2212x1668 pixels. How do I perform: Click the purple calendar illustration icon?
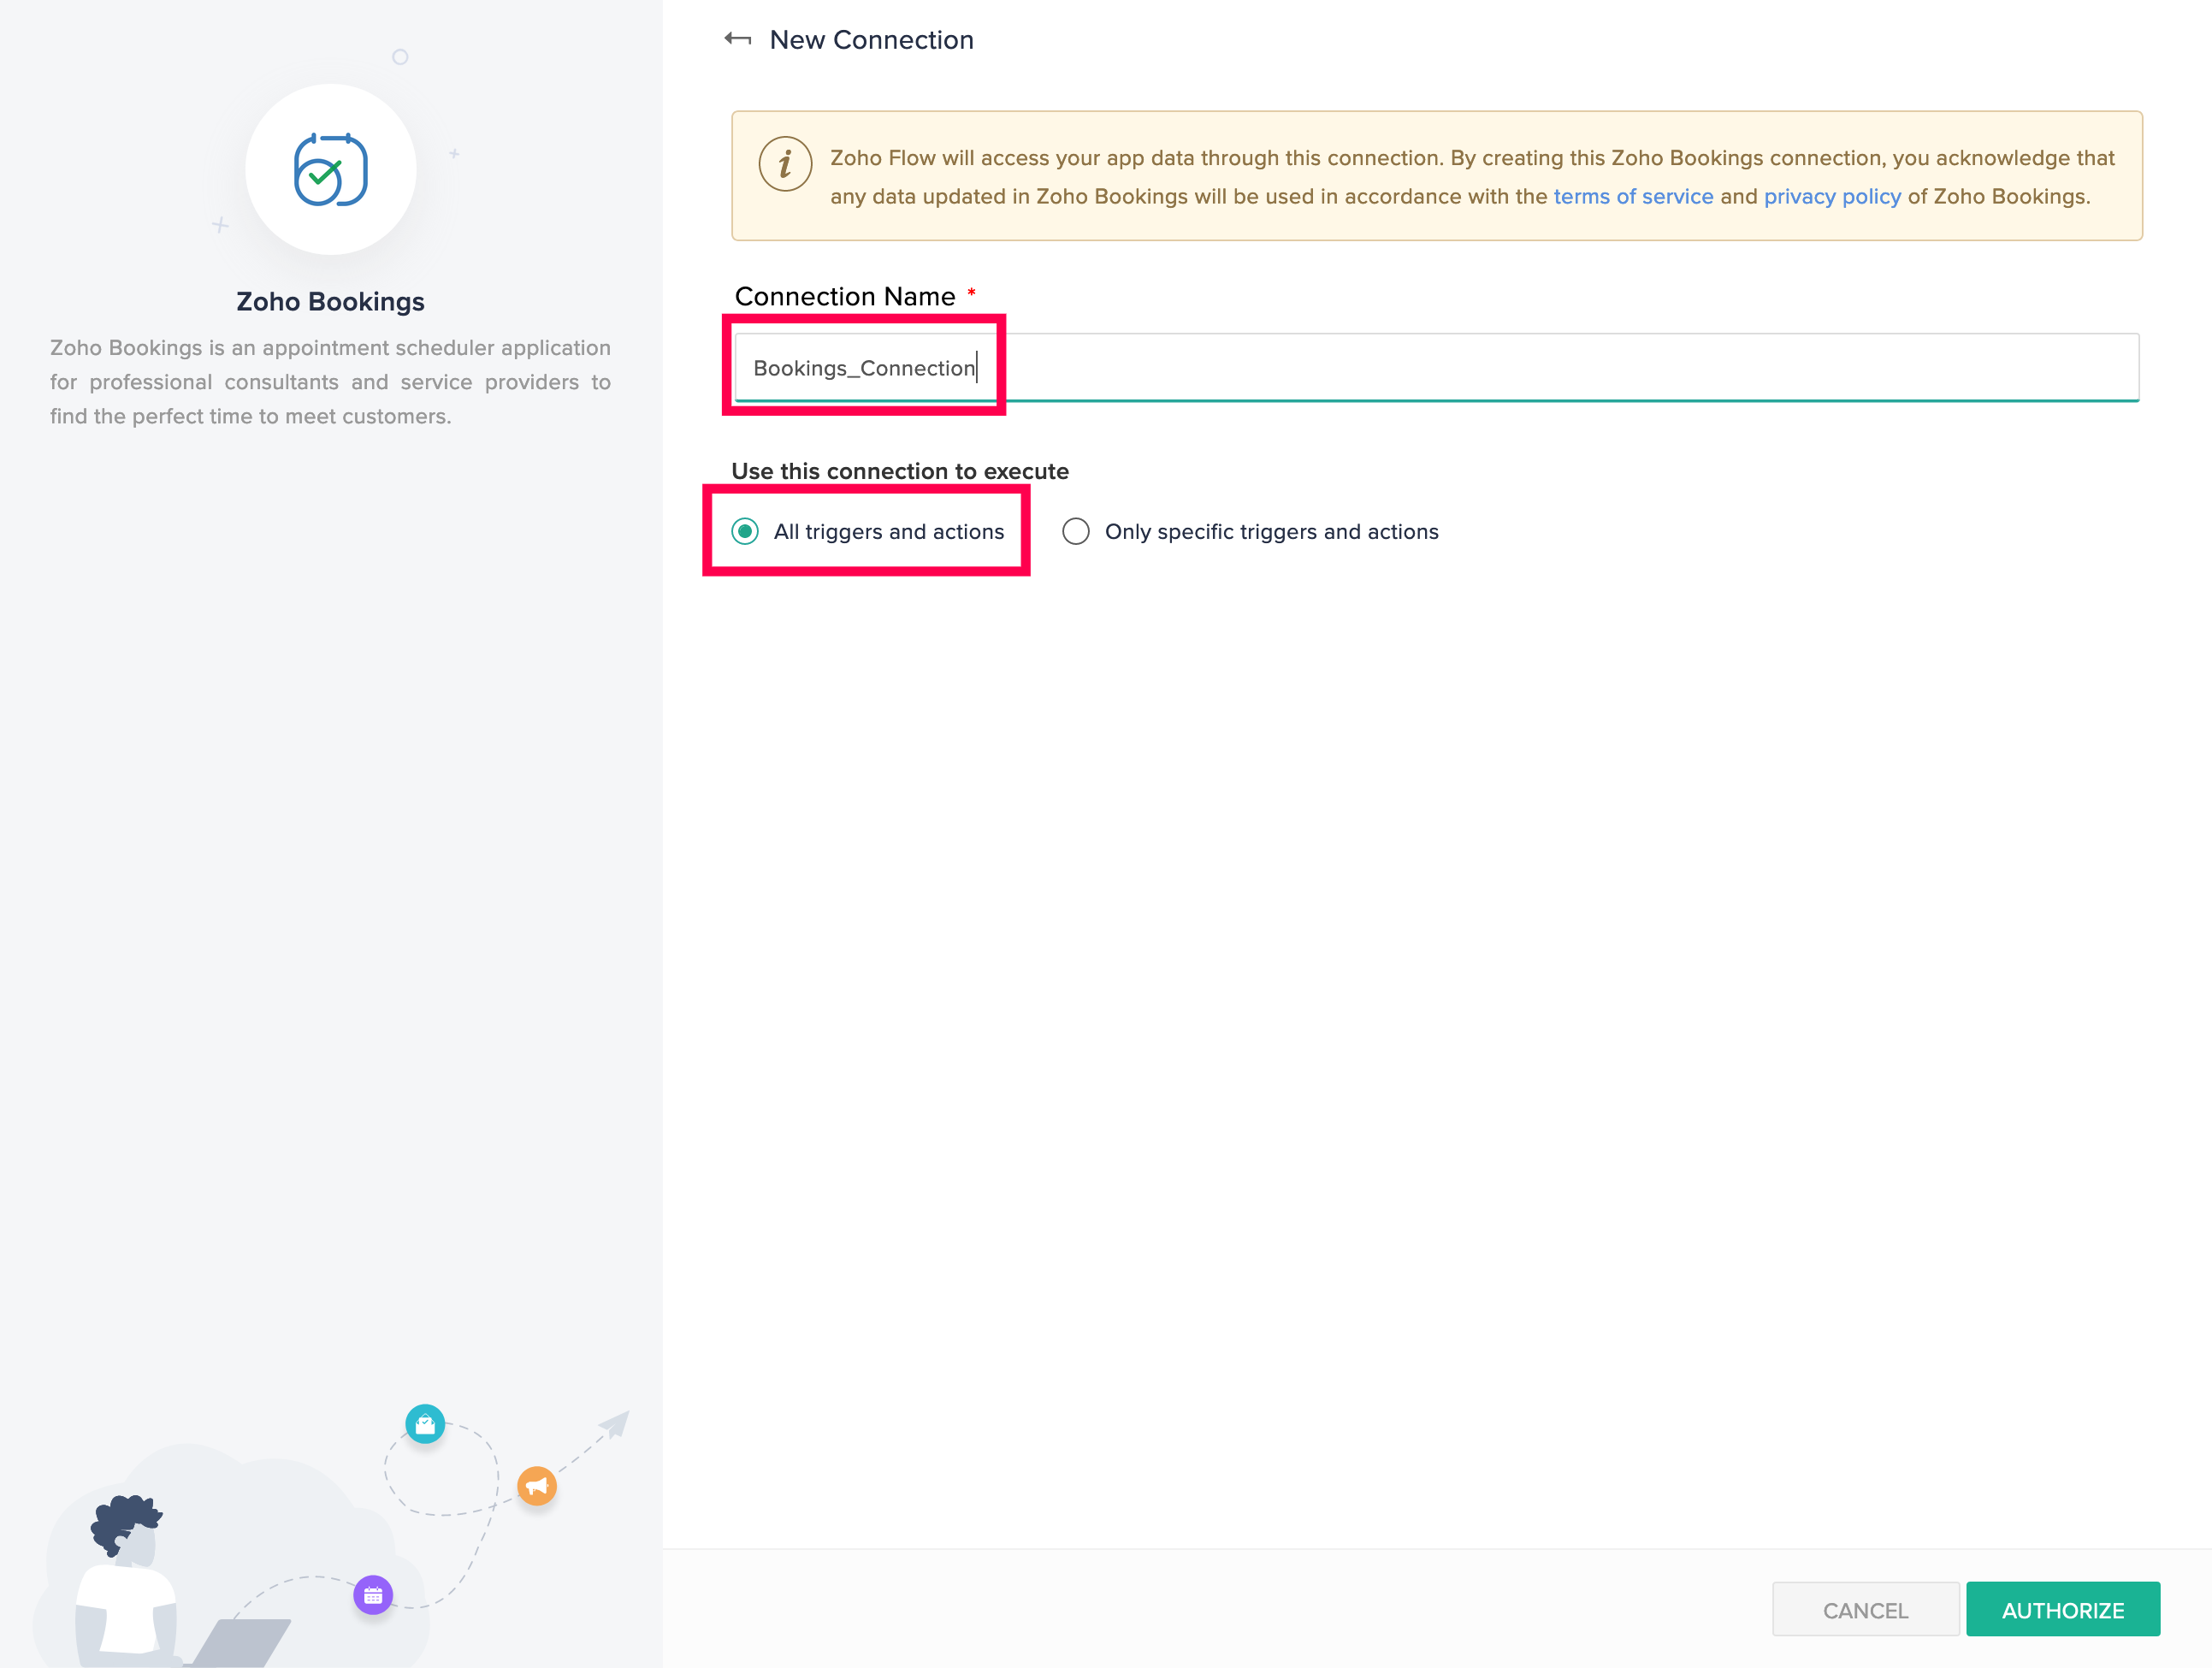tap(373, 1595)
